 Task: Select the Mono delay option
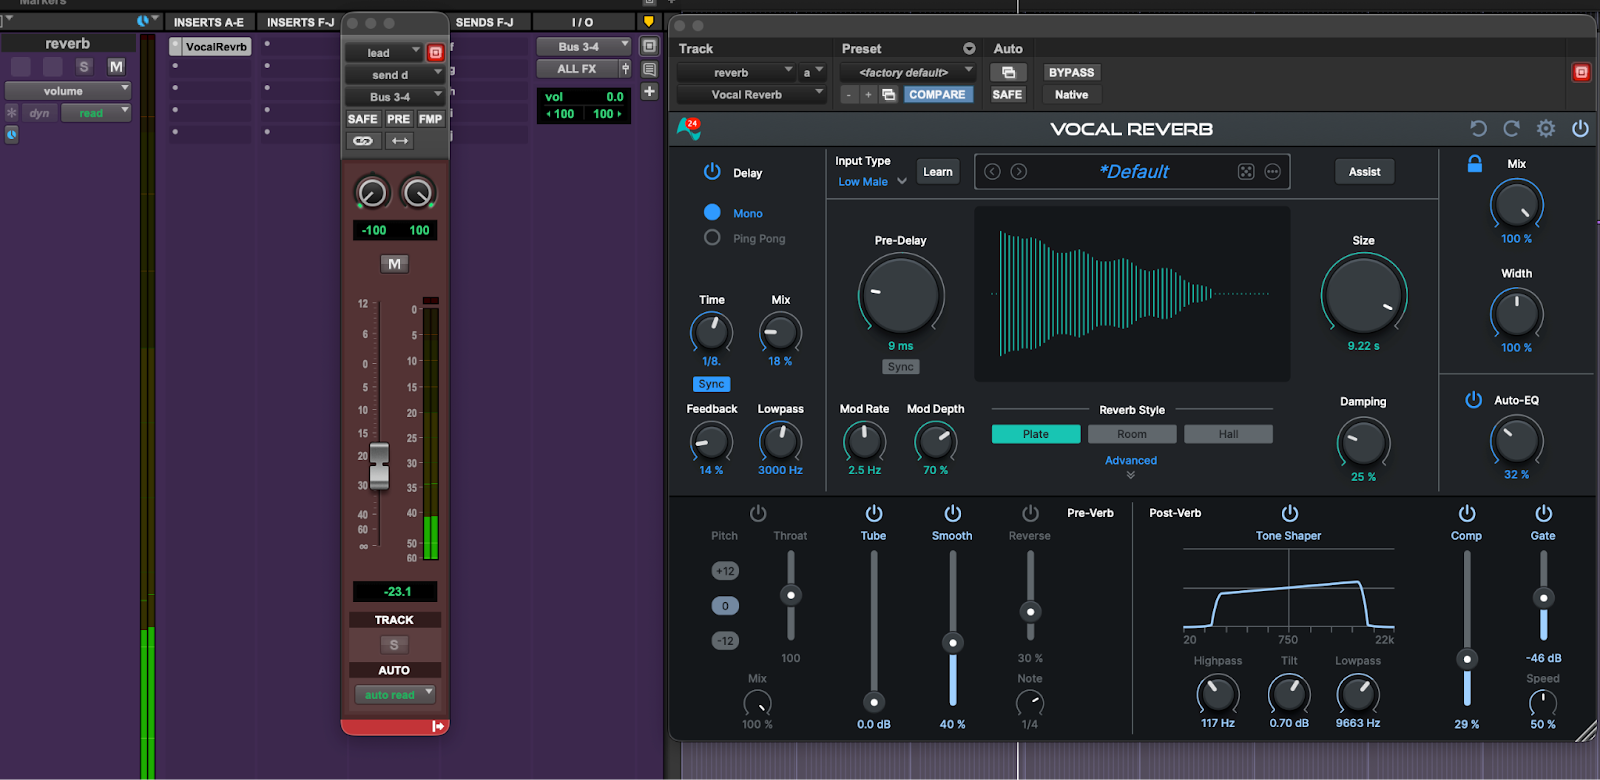click(x=712, y=212)
